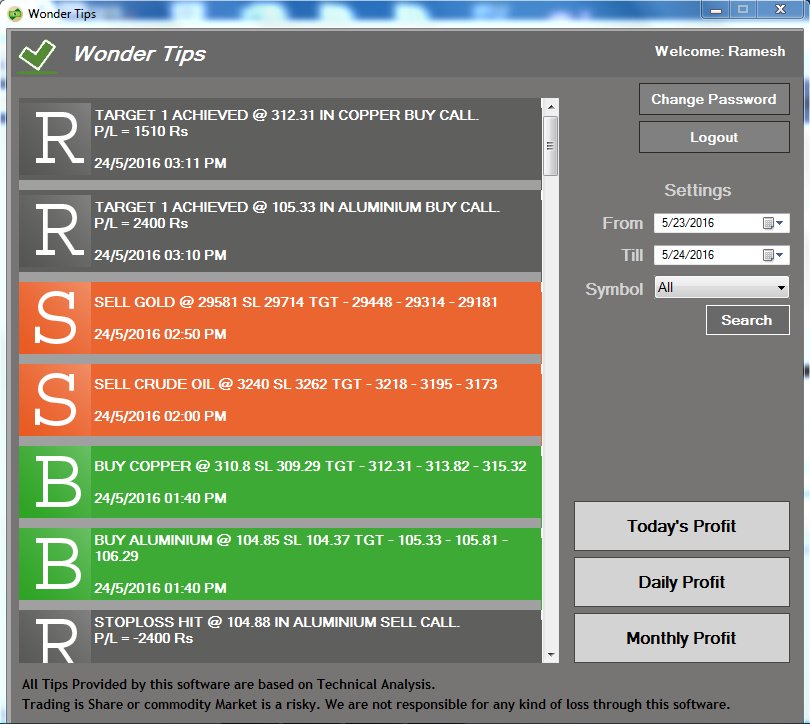Click S icon of Sell Crude Oil tip
This screenshot has width=810, height=724.
pyautogui.click(x=55, y=400)
